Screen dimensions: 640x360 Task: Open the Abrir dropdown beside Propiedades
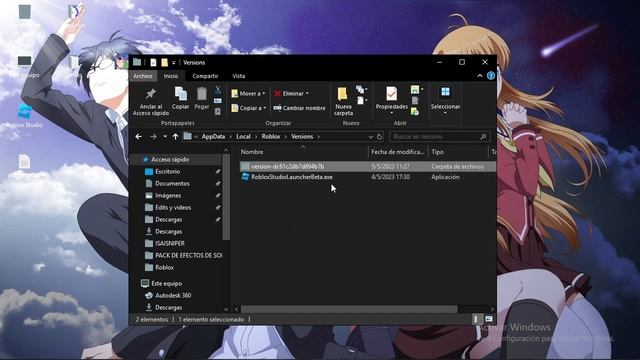pos(417,89)
